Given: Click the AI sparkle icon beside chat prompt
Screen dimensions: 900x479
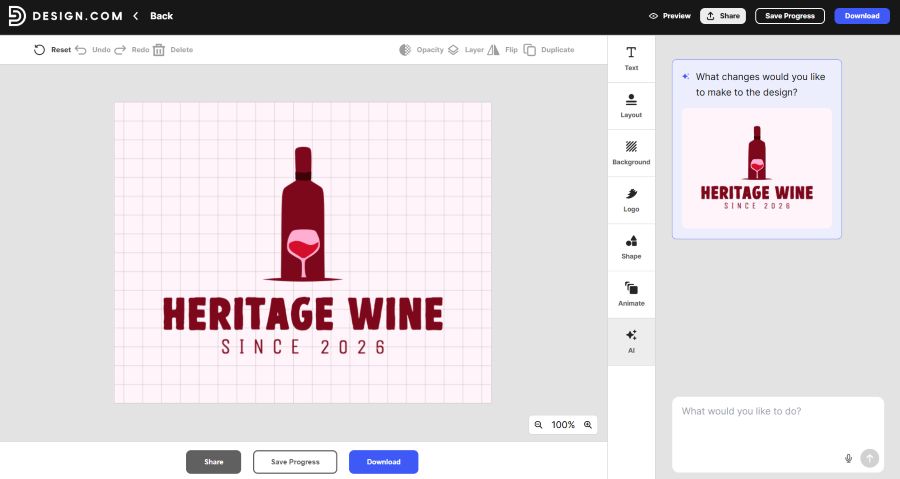Looking at the screenshot, I should [x=685, y=76].
